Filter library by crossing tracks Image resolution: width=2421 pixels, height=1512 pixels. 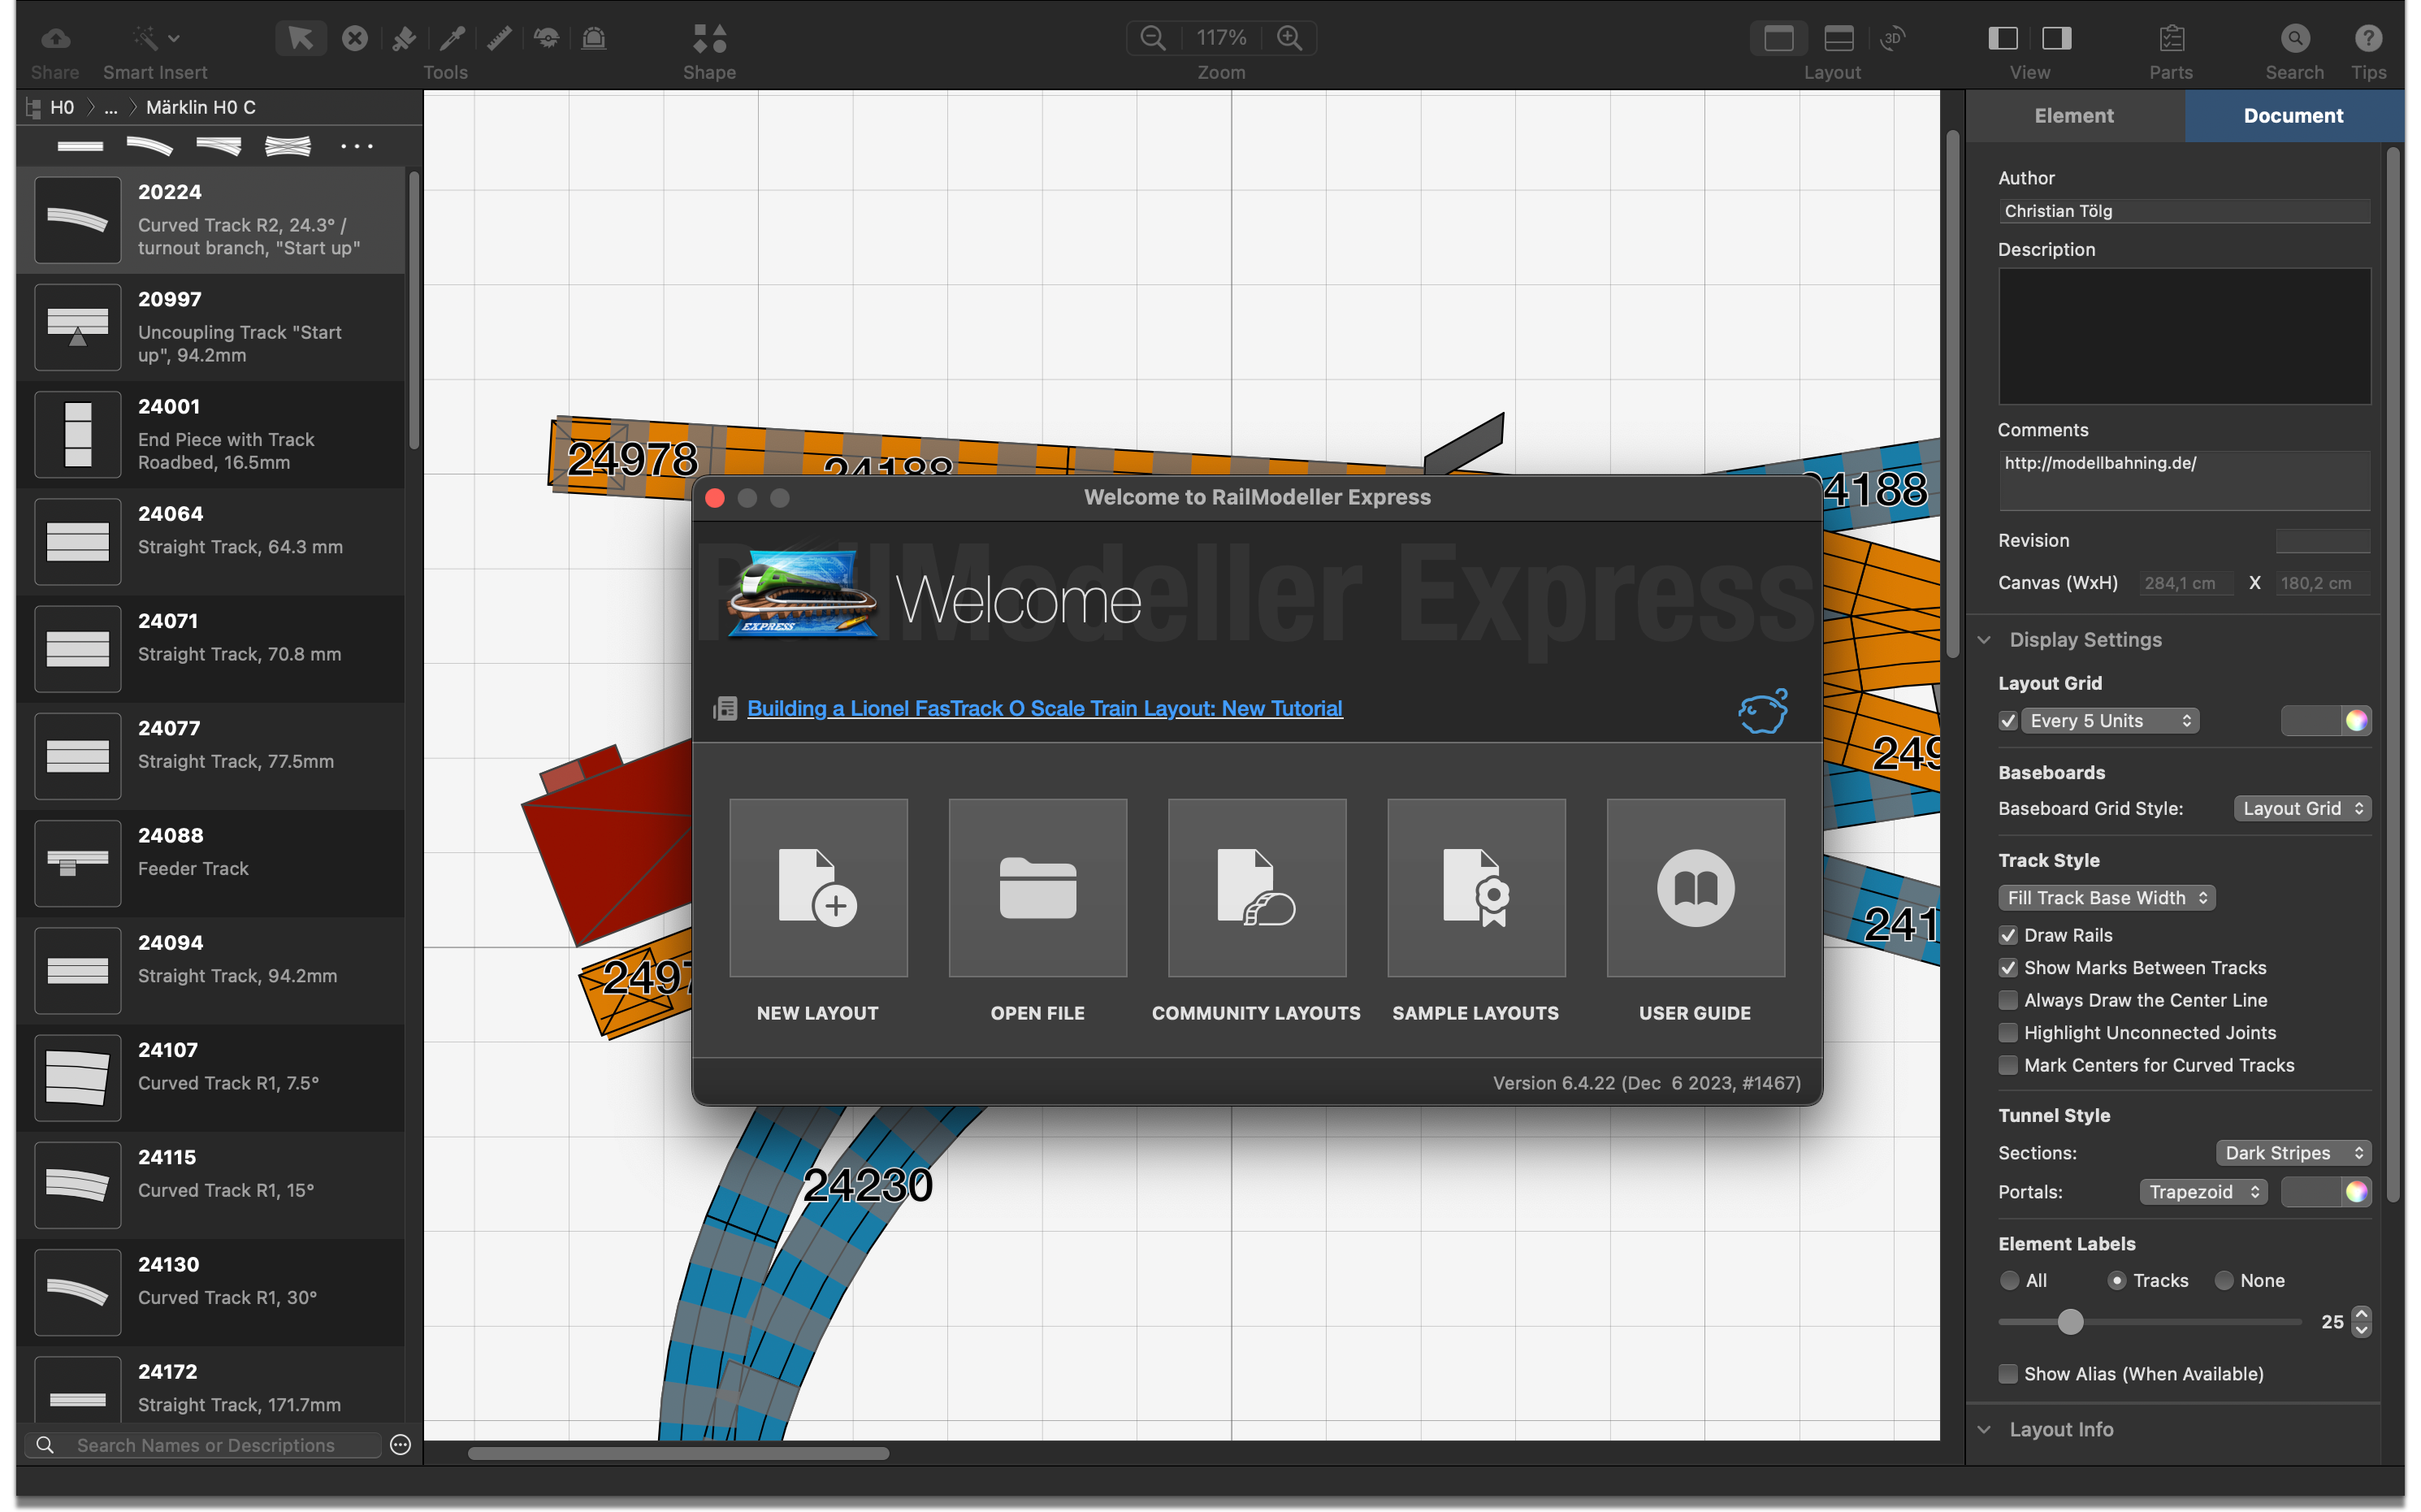pyautogui.click(x=287, y=146)
